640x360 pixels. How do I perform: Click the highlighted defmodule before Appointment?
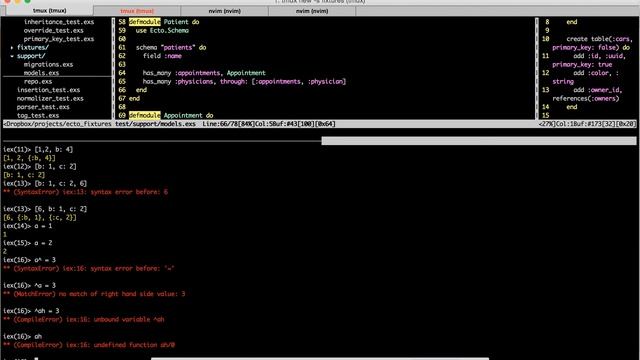144,116
